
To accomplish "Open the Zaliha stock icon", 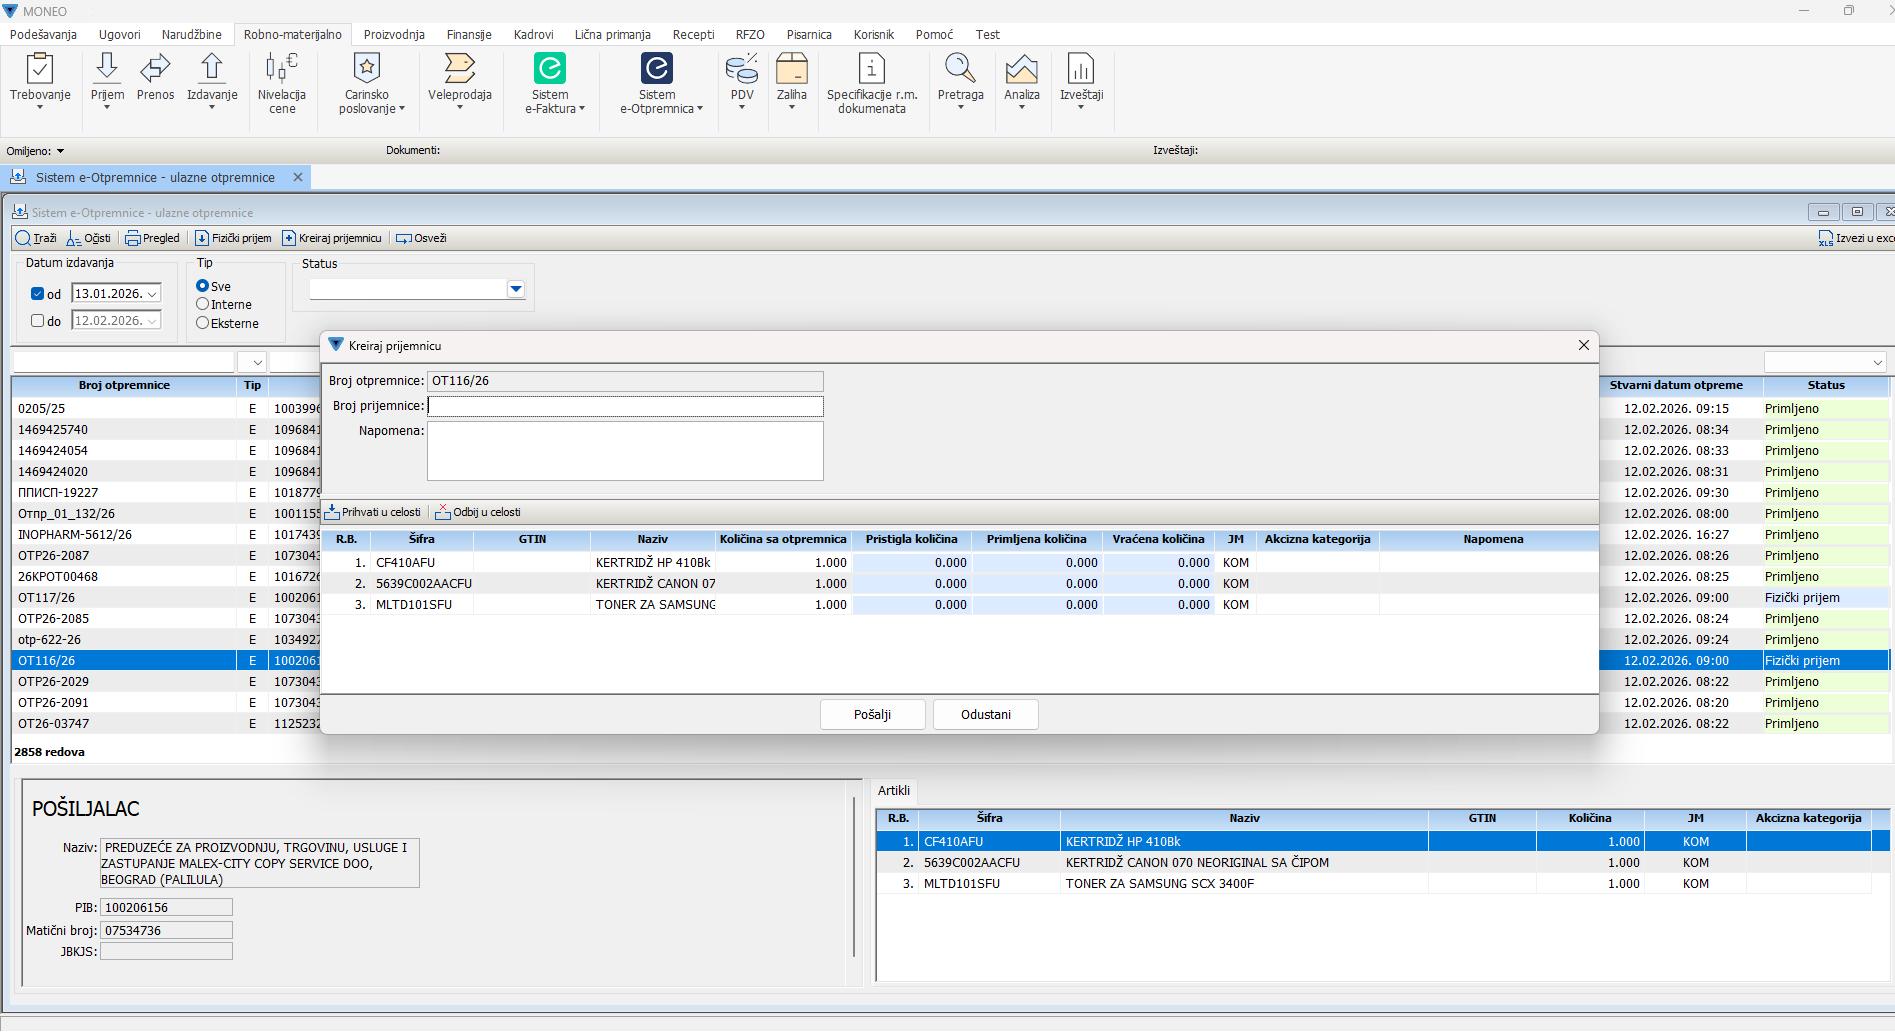I will (791, 70).
